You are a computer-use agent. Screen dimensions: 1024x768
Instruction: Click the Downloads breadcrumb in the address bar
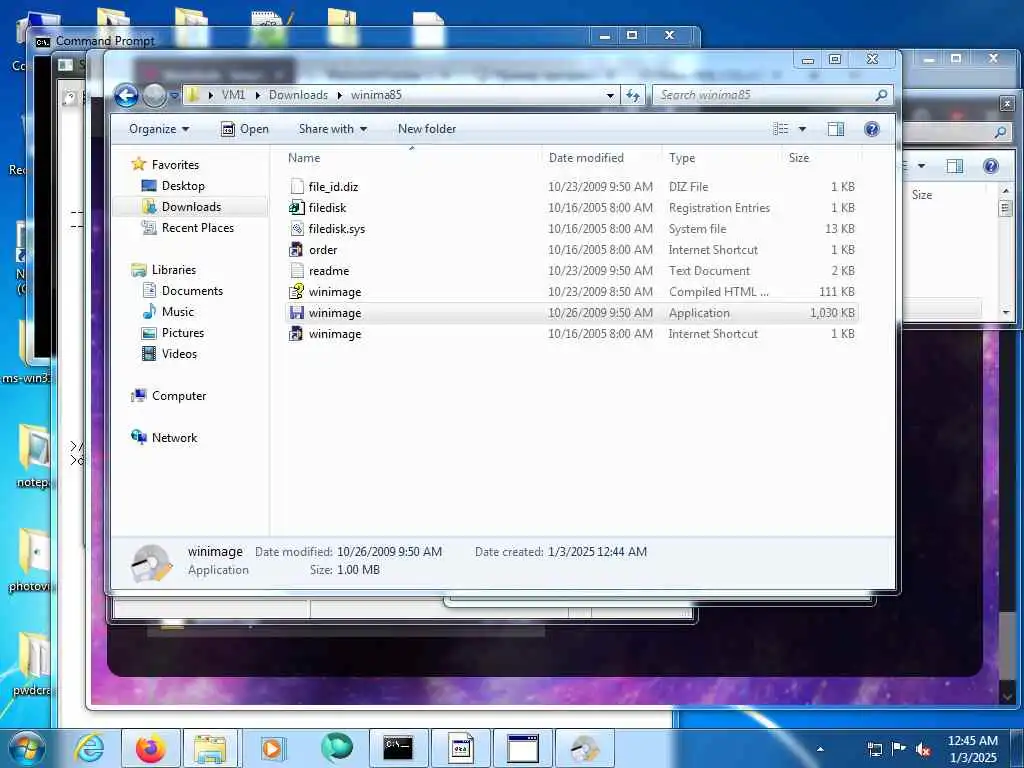[298, 95]
